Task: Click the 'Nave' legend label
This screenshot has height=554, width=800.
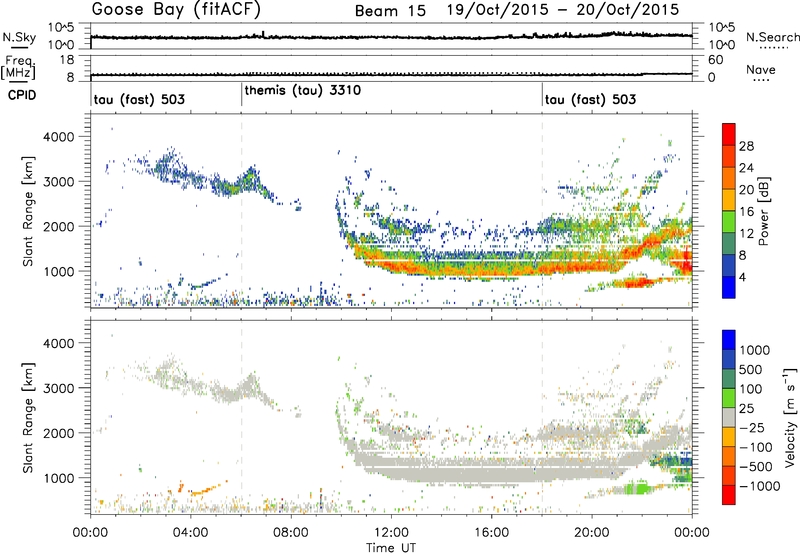Action: pos(761,69)
